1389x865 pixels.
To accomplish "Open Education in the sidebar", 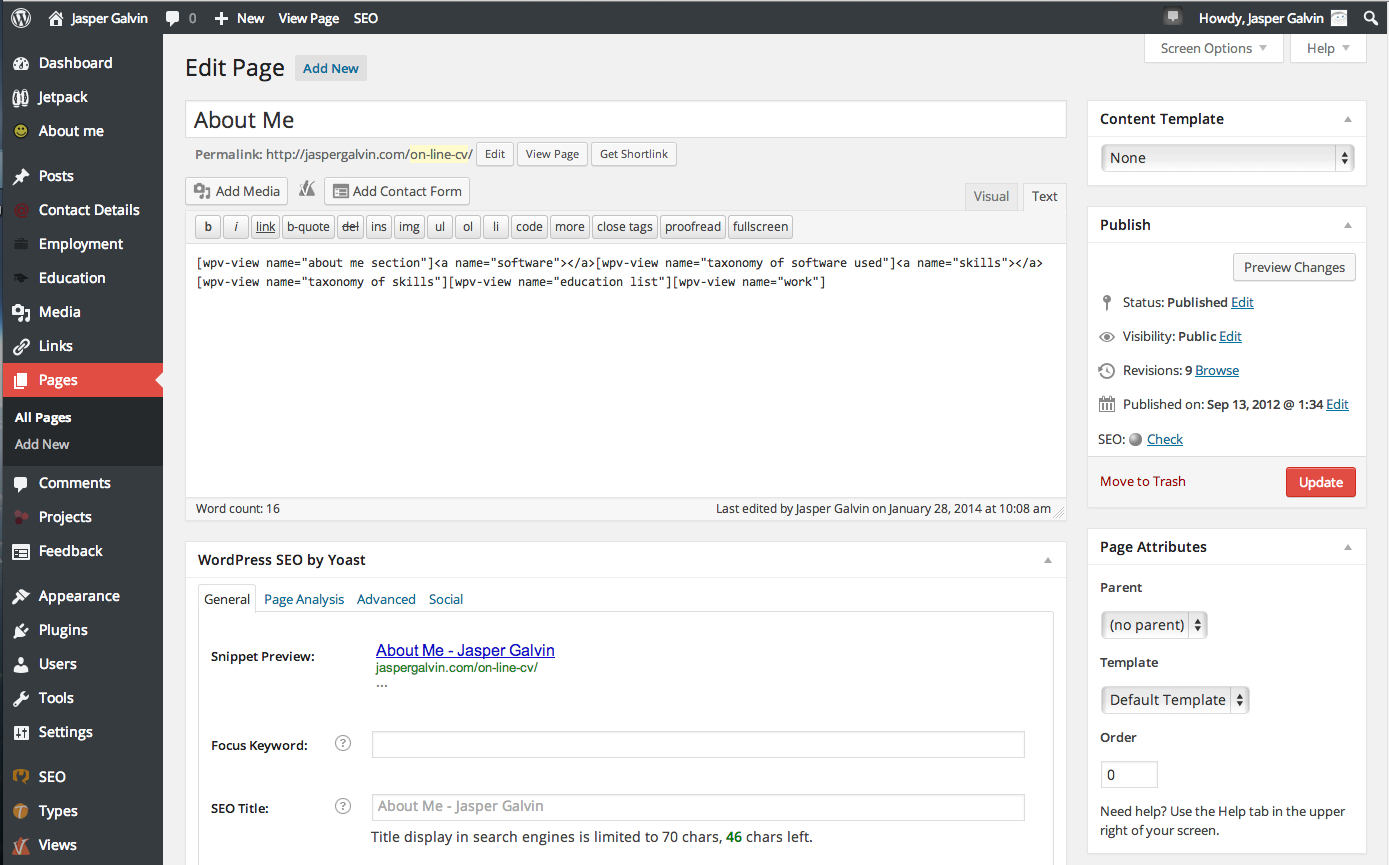I will pyautogui.click(x=72, y=278).
